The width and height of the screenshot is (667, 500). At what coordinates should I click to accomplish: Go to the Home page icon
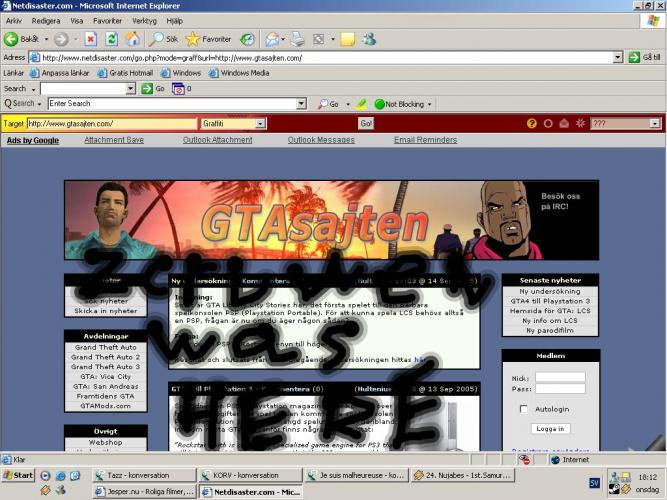pyautogui.click(x=131, y=39)
